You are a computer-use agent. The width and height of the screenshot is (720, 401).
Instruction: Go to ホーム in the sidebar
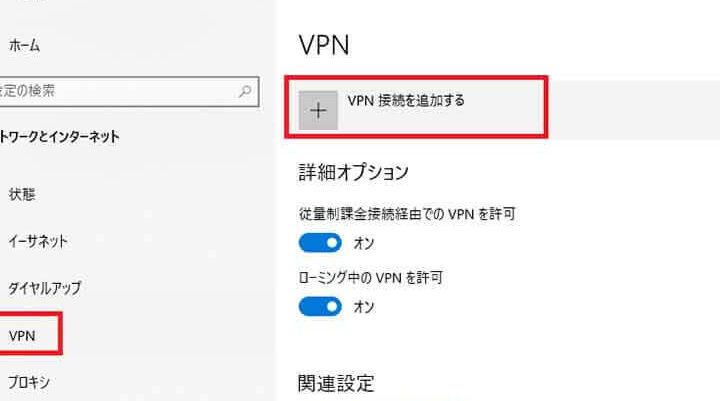pos(24,45)
